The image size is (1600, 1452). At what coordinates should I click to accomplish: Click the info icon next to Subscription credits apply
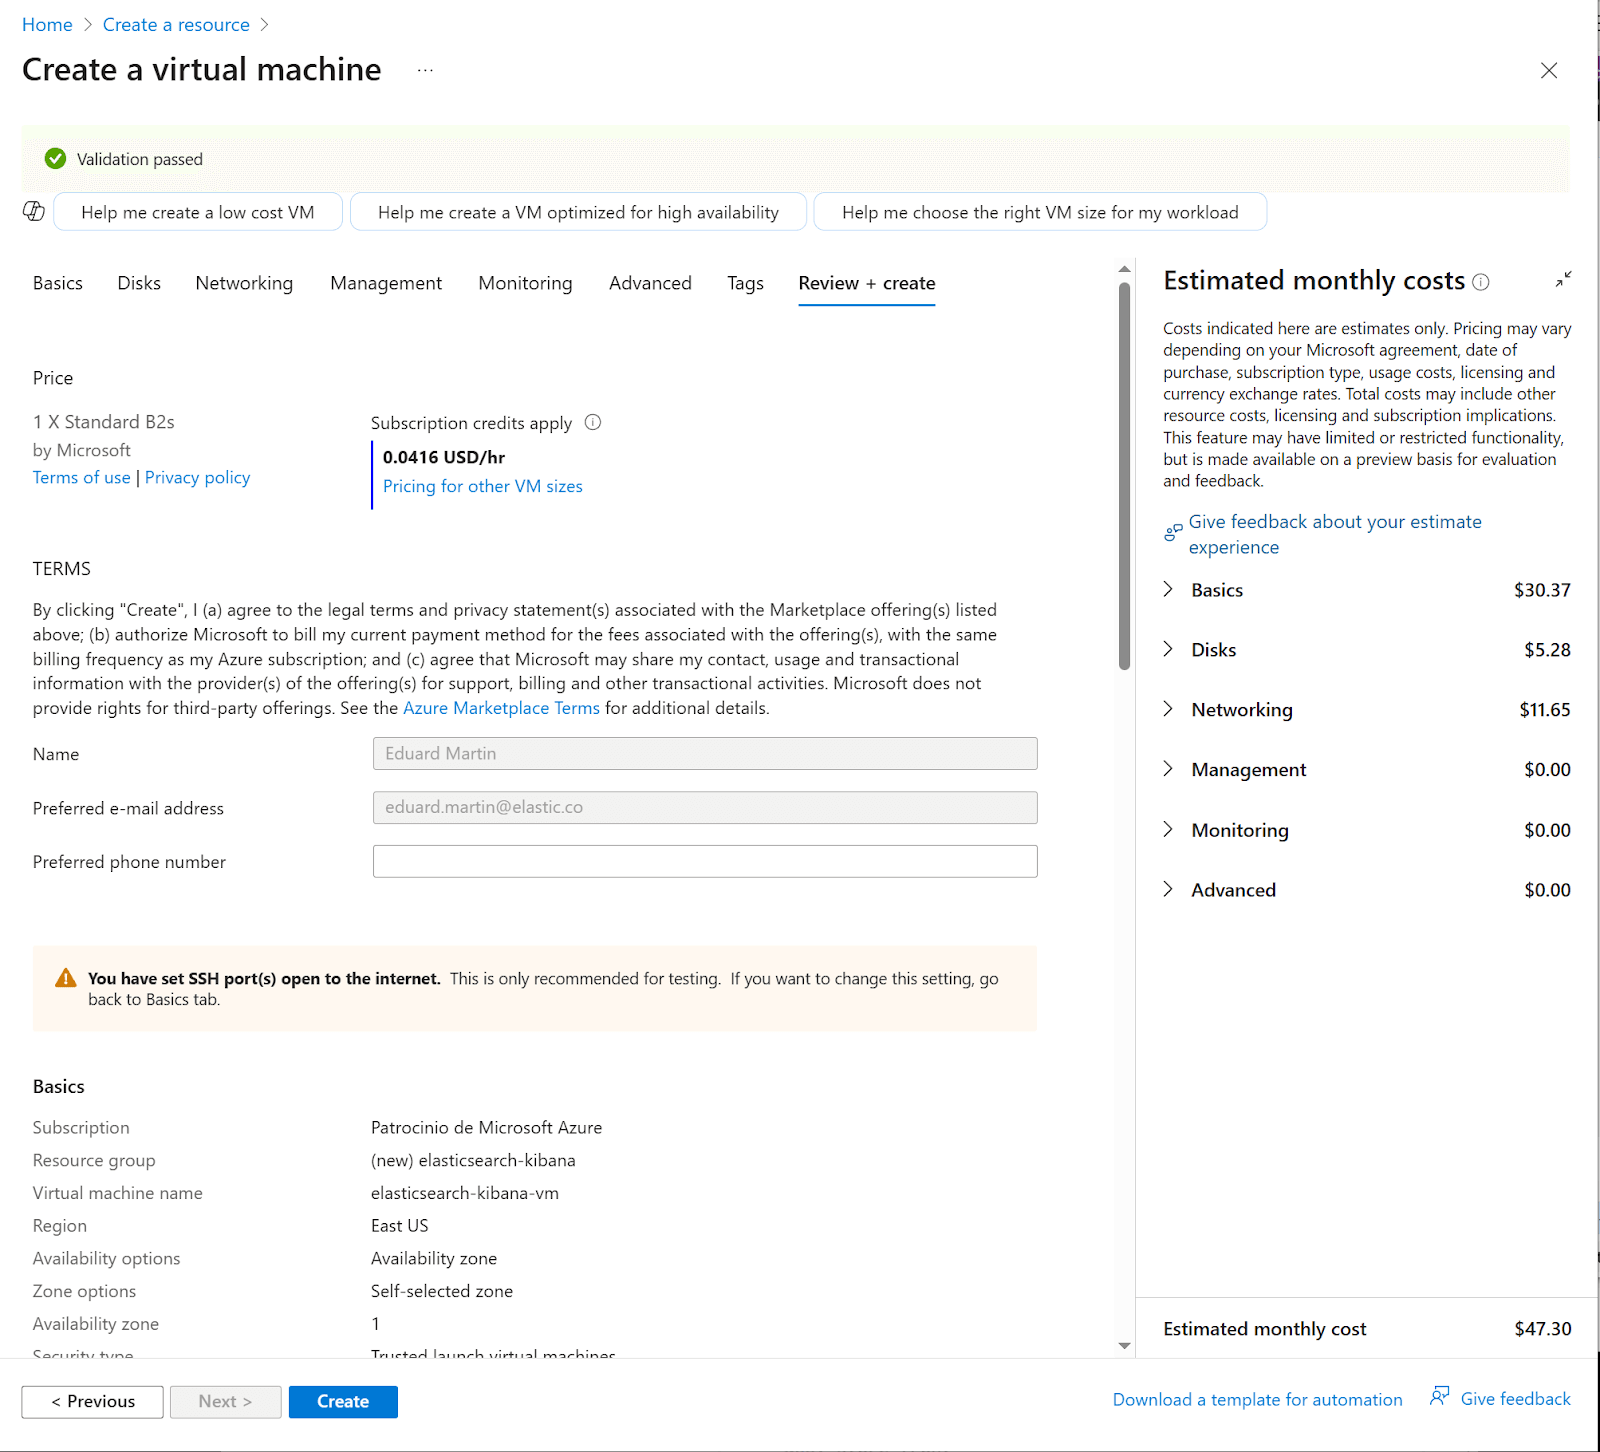pos(593,422)
